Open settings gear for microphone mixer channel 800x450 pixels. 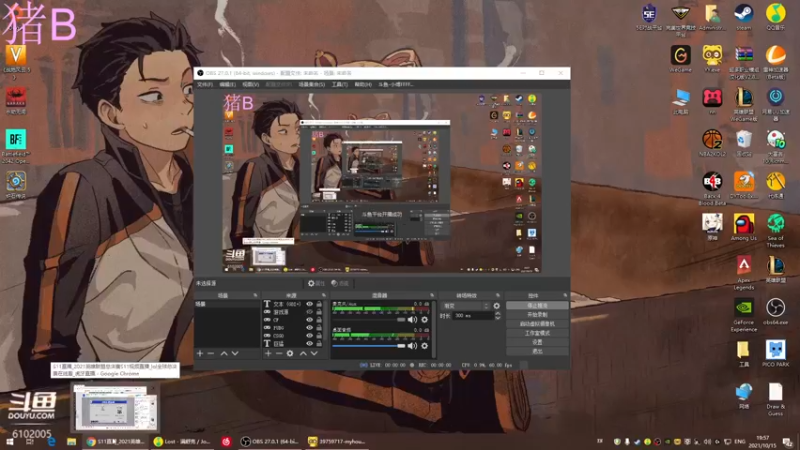click(x=424, y=320)
